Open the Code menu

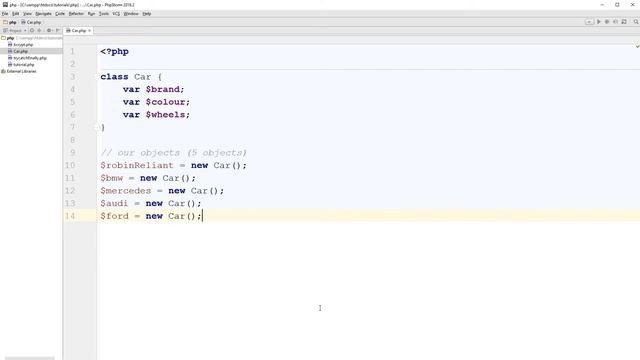(60, 14)
